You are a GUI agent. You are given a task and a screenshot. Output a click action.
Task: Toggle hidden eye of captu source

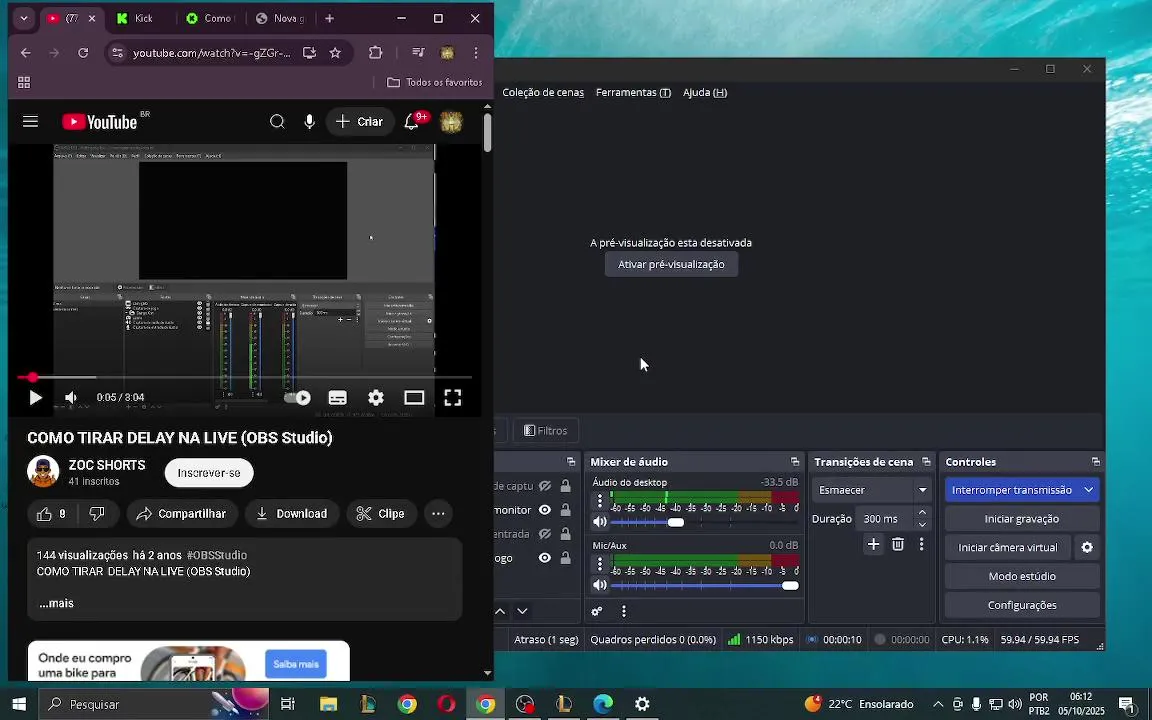[544, 486]
